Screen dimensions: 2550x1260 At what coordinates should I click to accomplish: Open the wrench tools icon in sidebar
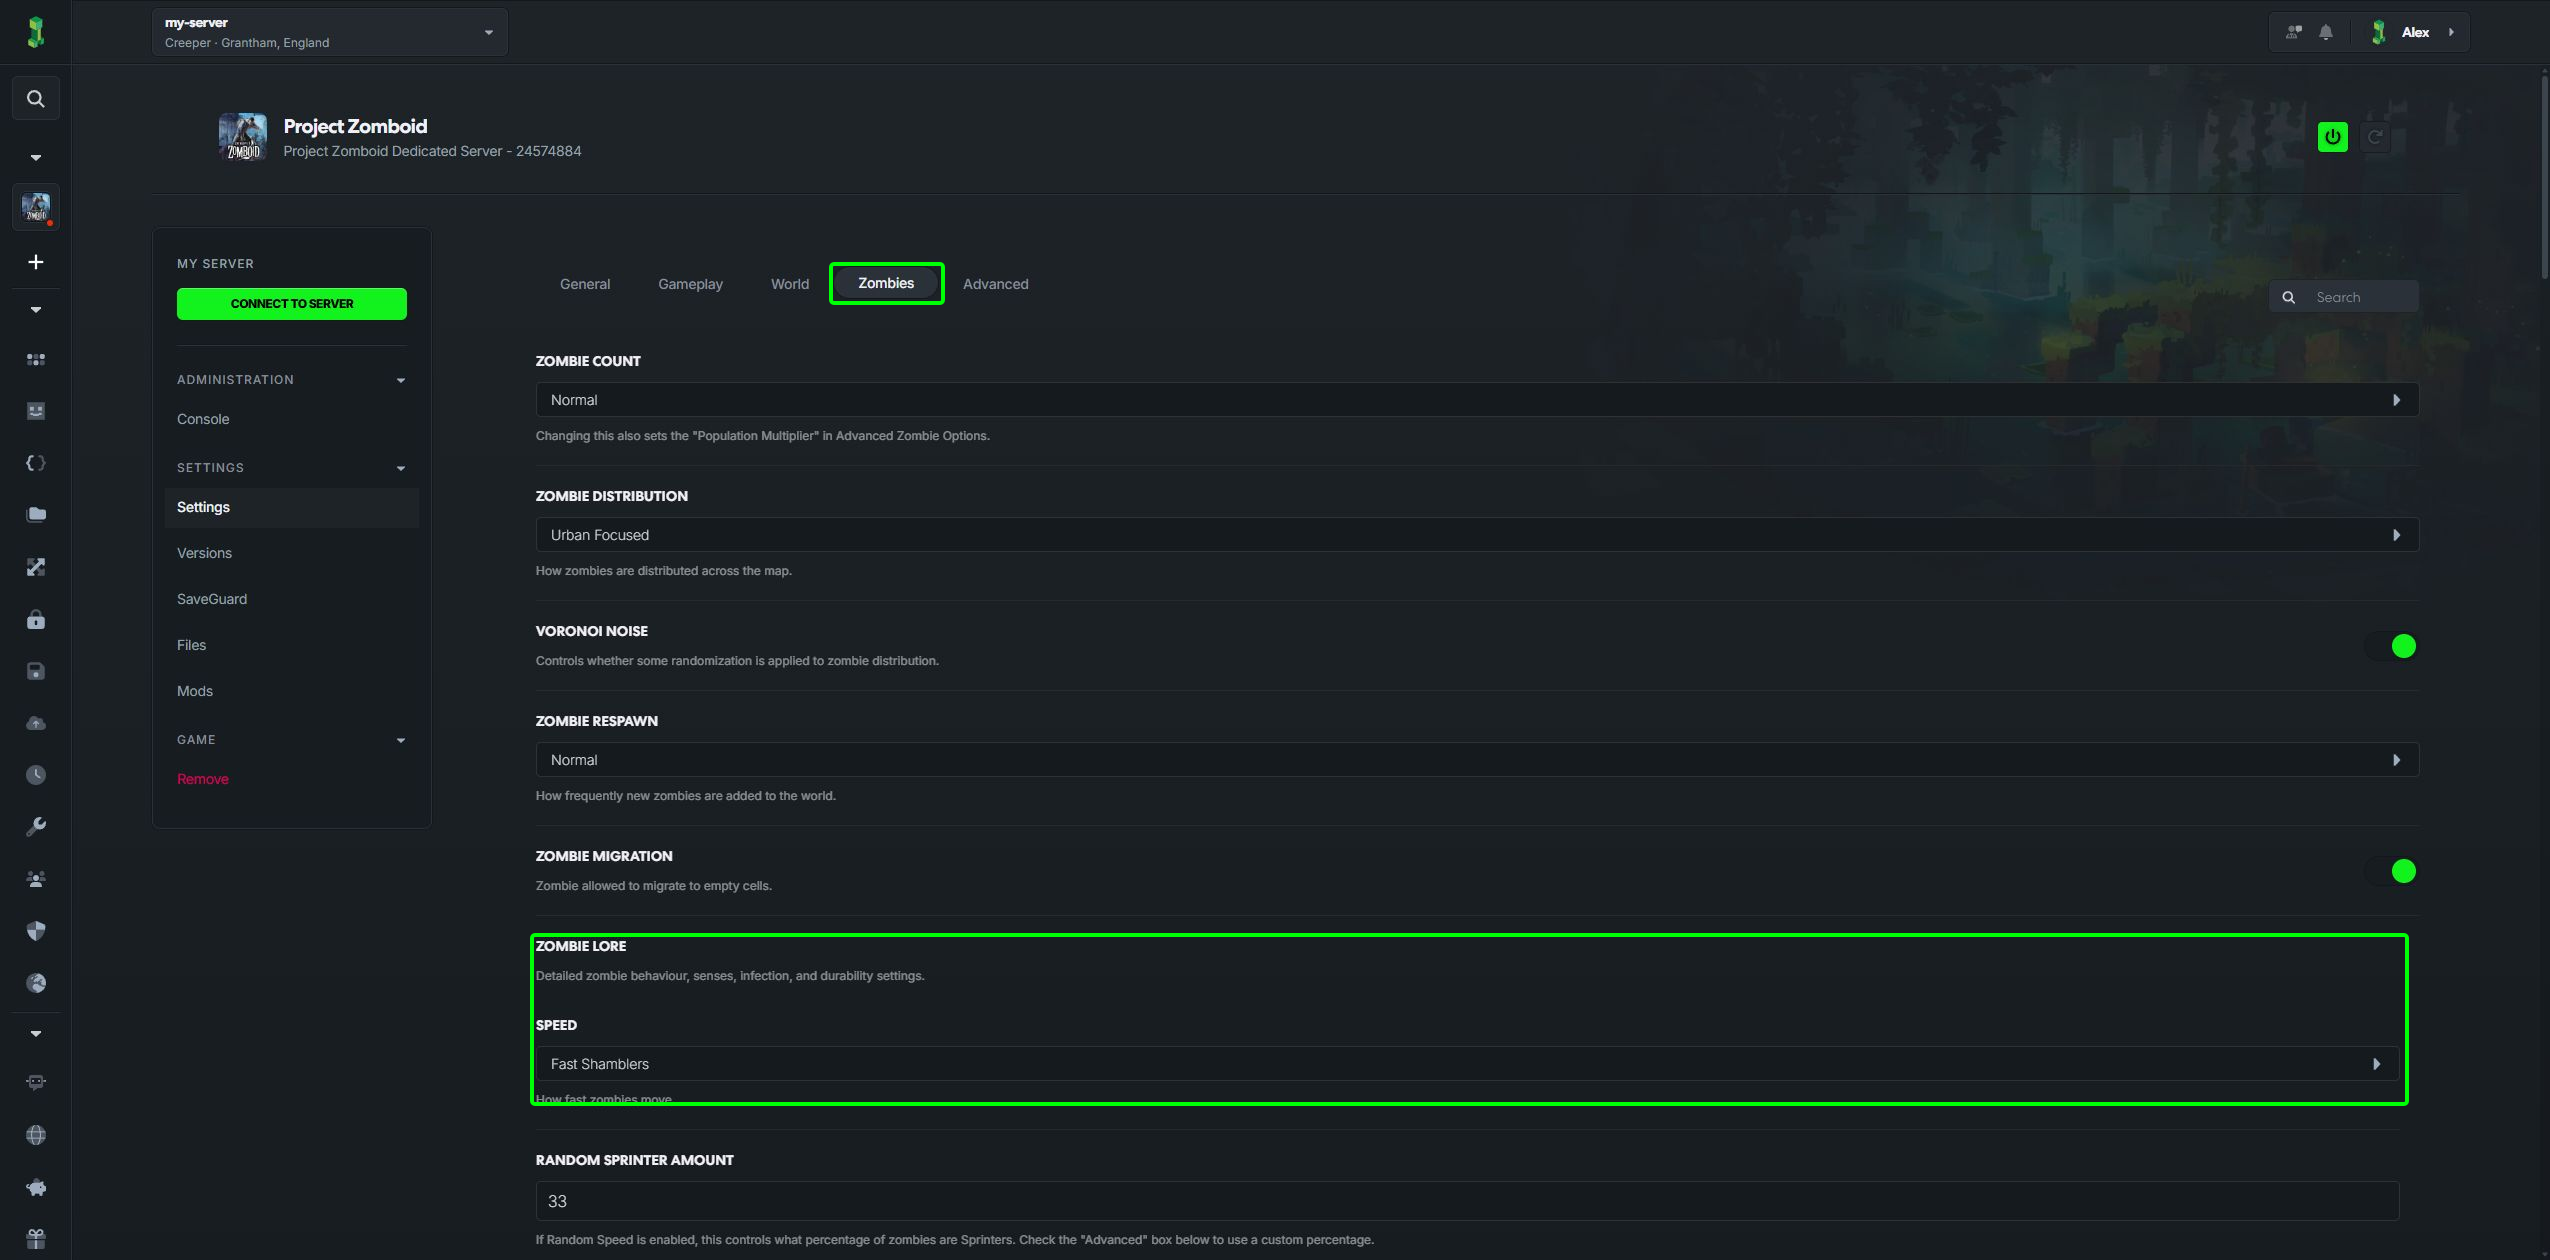click(35, 827)
